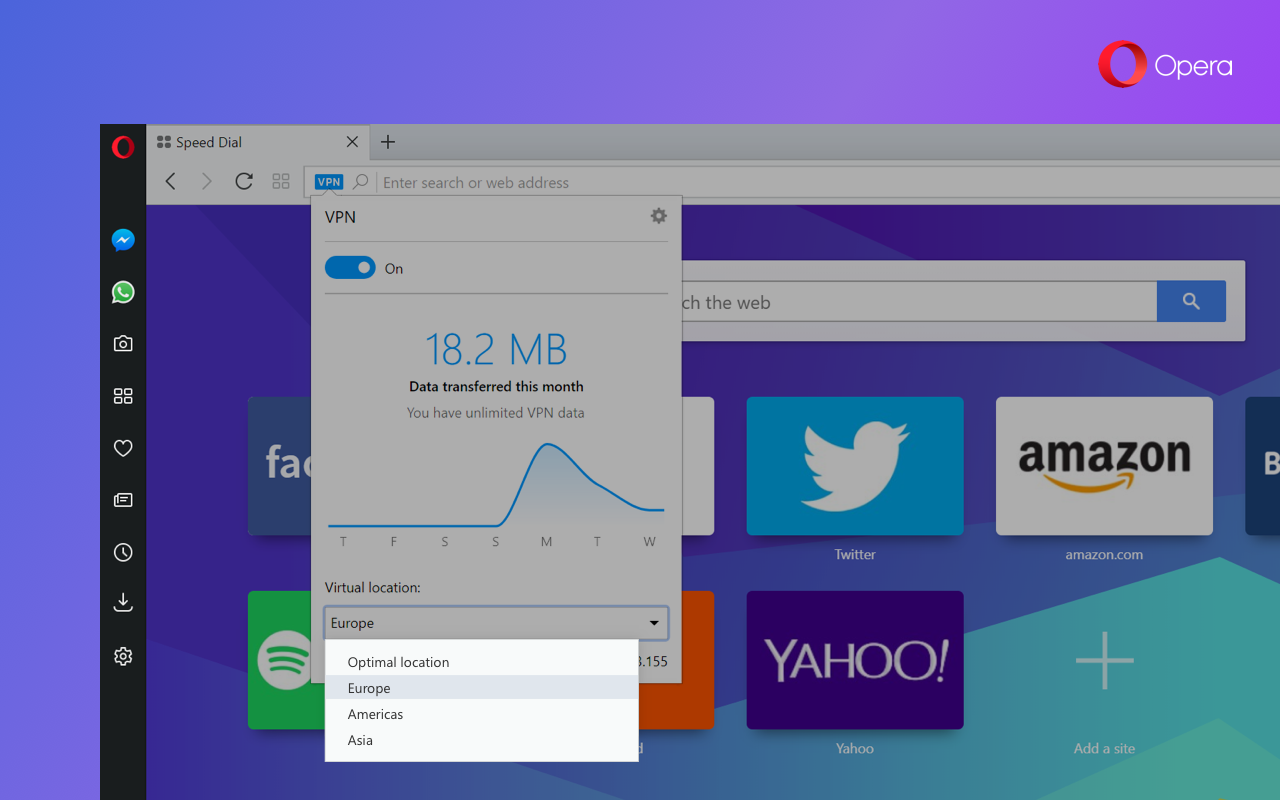Open Bookmarks heart icon in sidebar
Image resolution: width=1280 pixels, height=800 pixels.
(123, 448)
